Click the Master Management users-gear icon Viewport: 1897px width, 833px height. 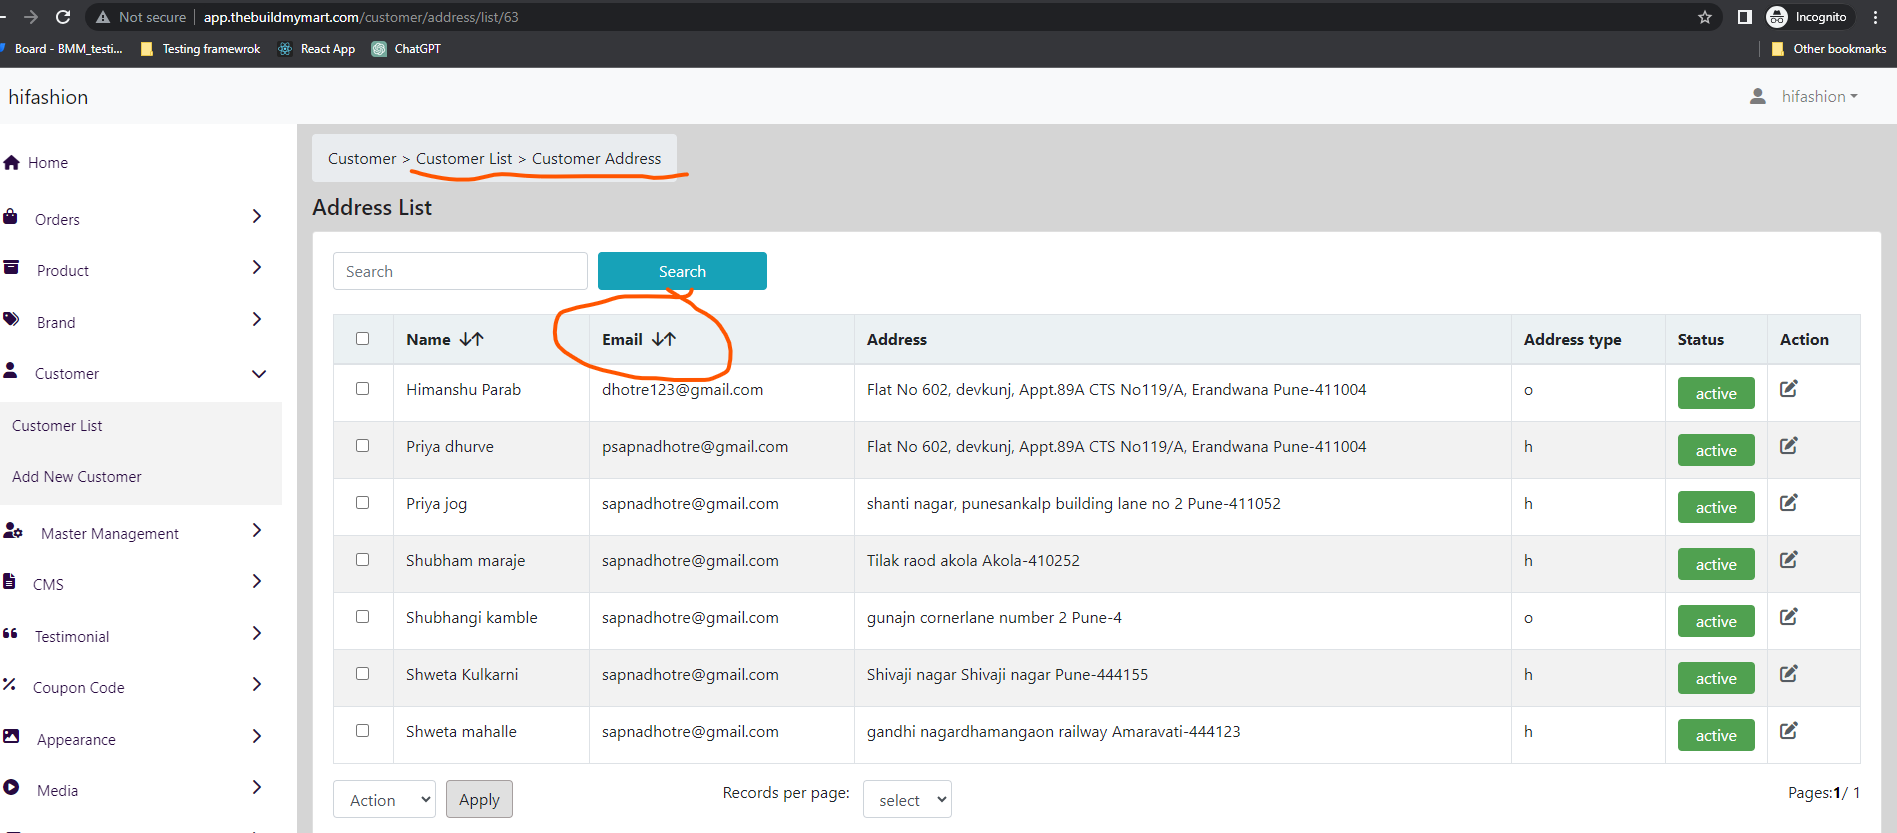[13, 531]
